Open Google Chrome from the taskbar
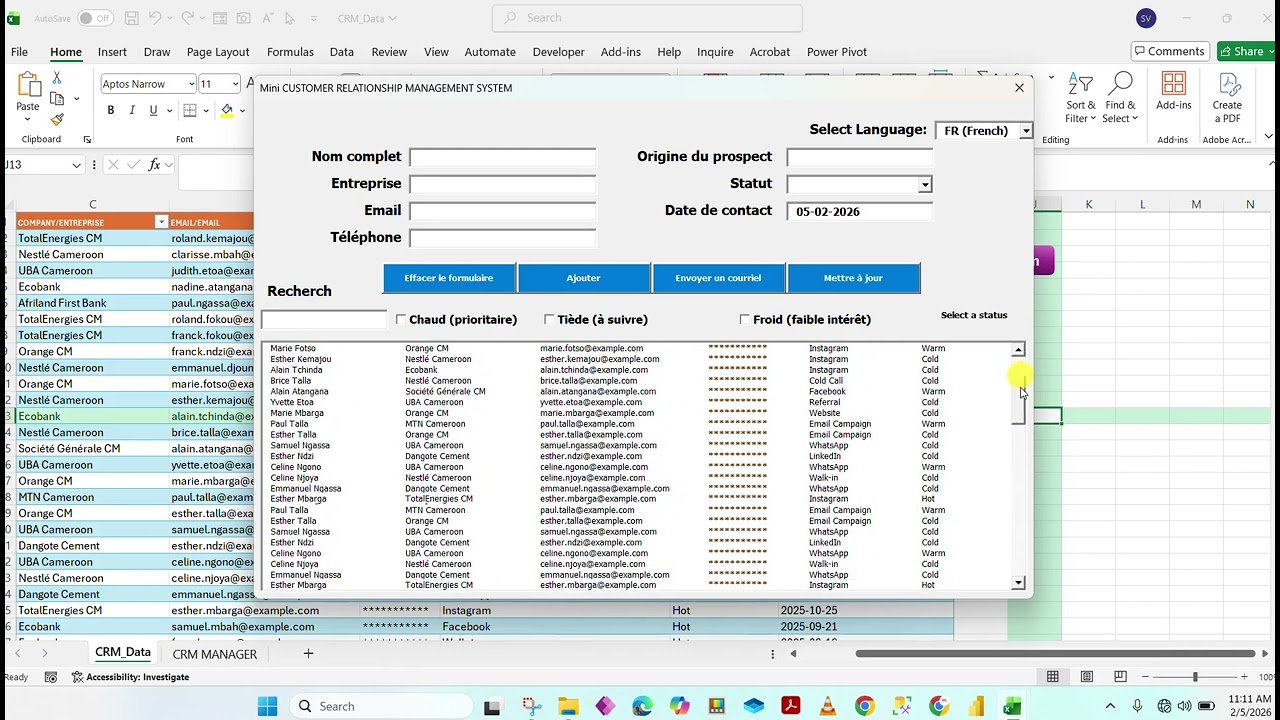 865,706
